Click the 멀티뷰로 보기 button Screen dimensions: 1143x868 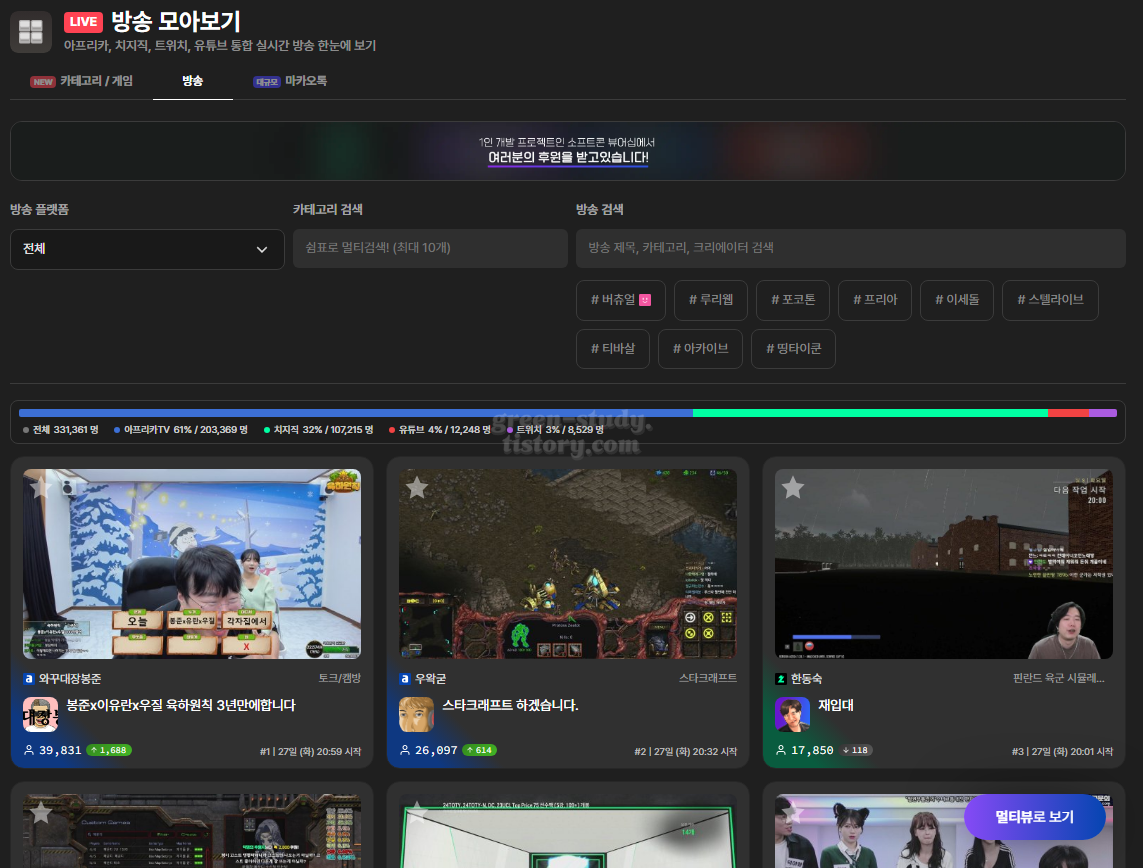[1034, 817]
